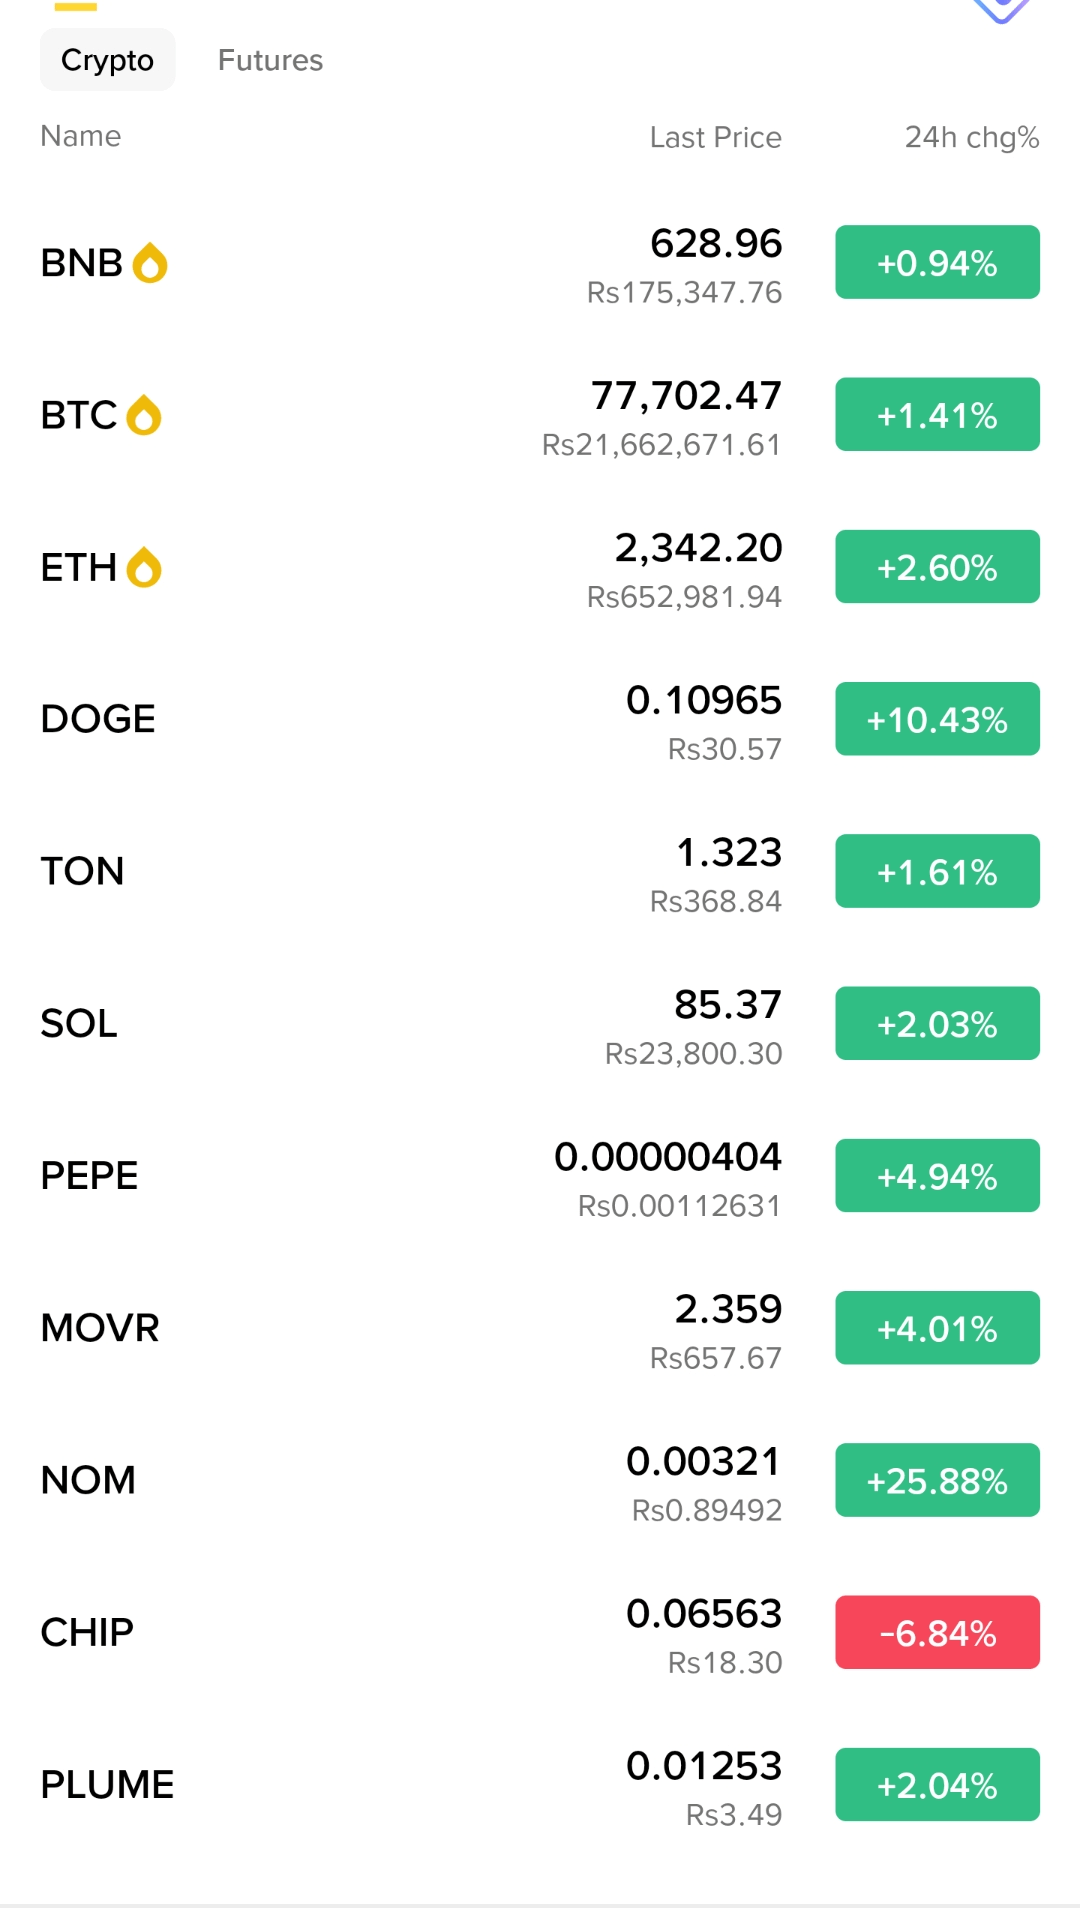Image resolution: width=1080 pixels, height=1921 pixels.
Task: Tap the flame icon next to BNB
Action: [x=150, y=263]
